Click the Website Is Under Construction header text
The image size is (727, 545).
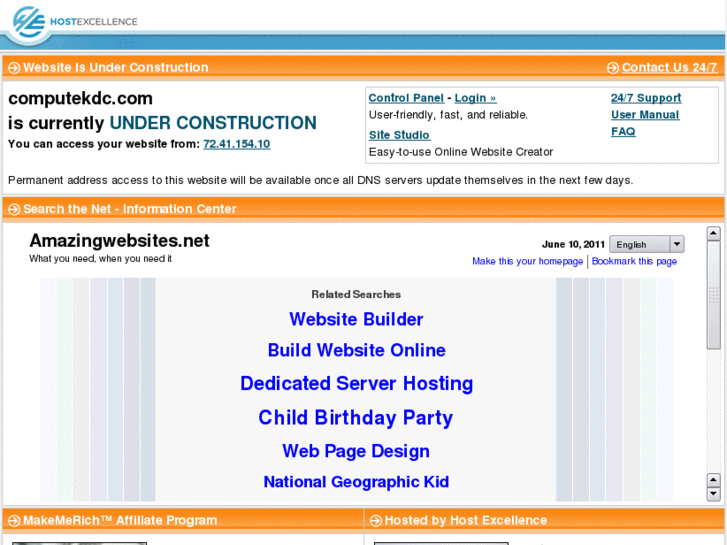[x=116, y=68]
